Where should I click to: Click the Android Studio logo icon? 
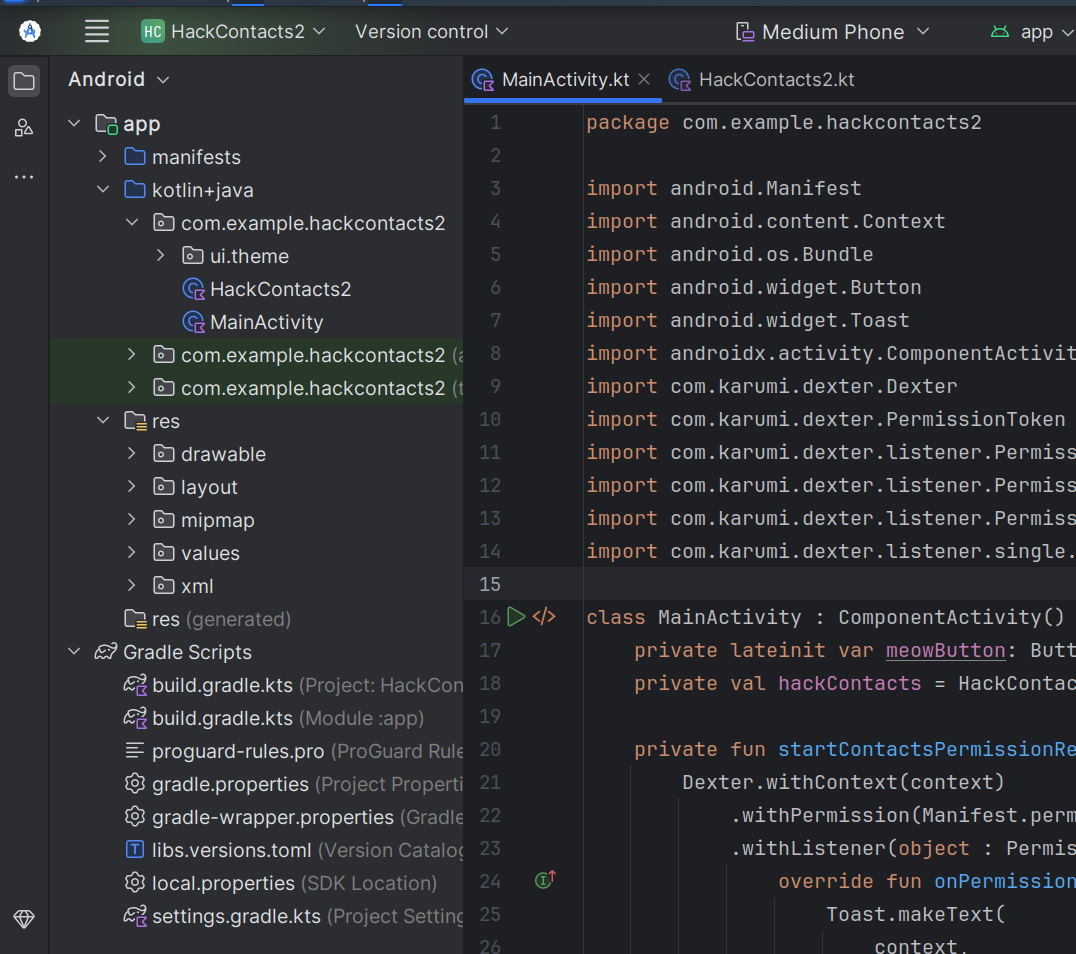pyautogui.click(x=30, y=32)
